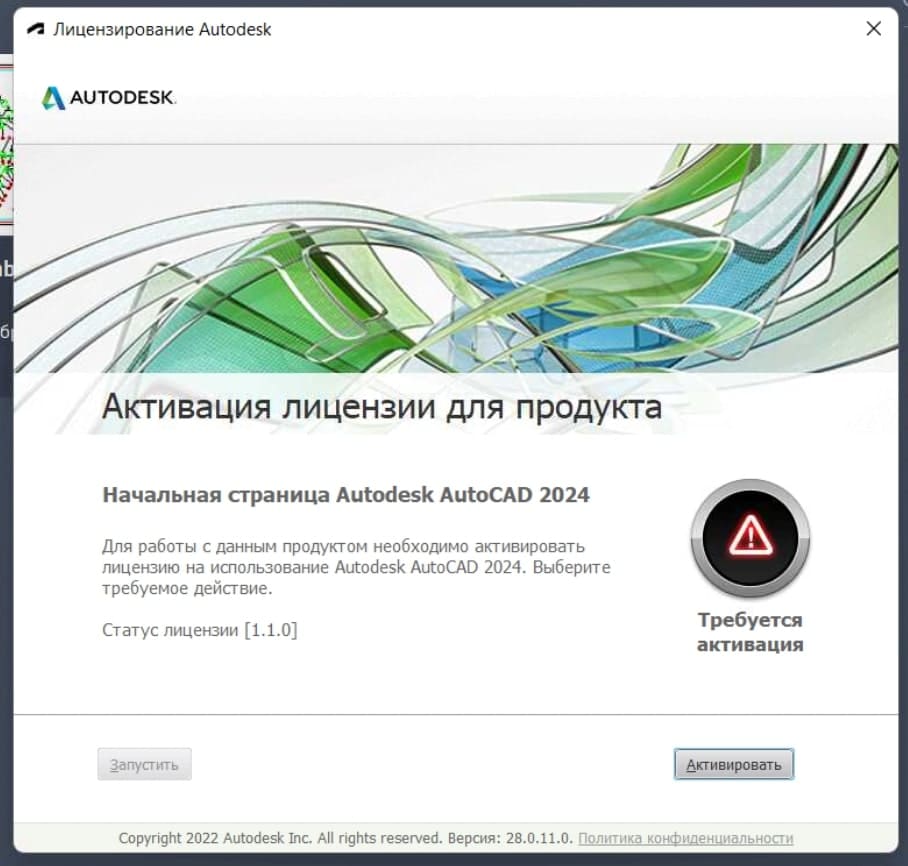Select the Требуется активация status label
The width and height of the screenshot is (908, 866).
pos(750,632)
